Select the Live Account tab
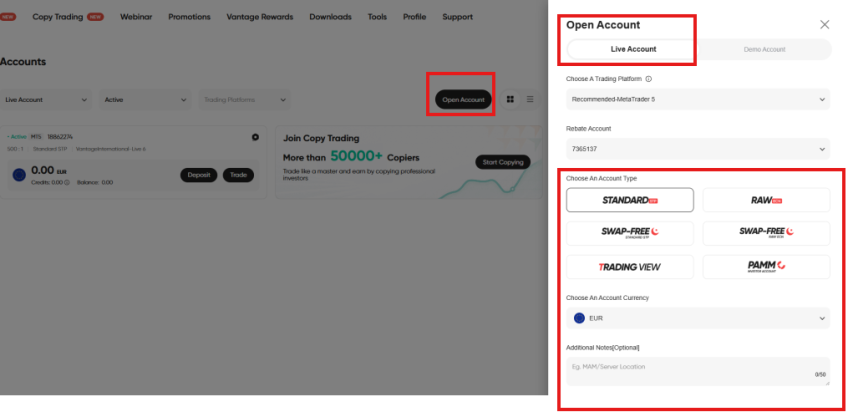Image resolution: width=848 pixels, height=412 pixels. (633, 49)
